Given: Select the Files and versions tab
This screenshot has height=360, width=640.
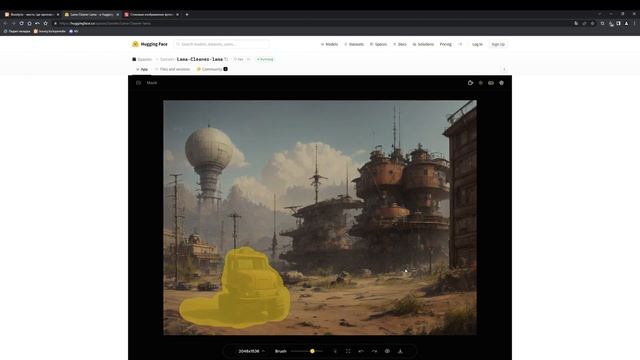Looking at the screenshot, I should click(173, 69).
